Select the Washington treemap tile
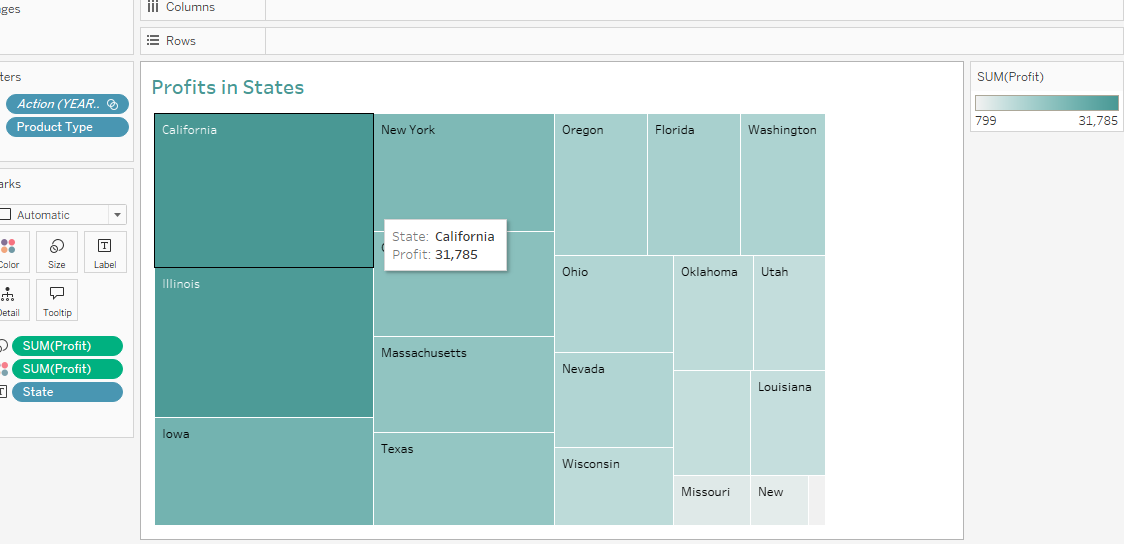 [783, 184]
